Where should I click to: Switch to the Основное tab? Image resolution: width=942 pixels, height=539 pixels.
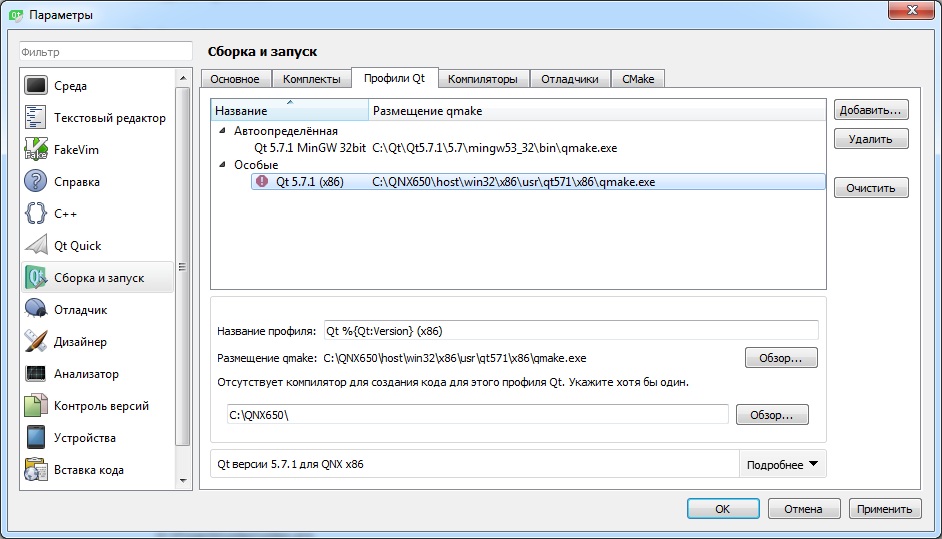click(x=235, y=79)
